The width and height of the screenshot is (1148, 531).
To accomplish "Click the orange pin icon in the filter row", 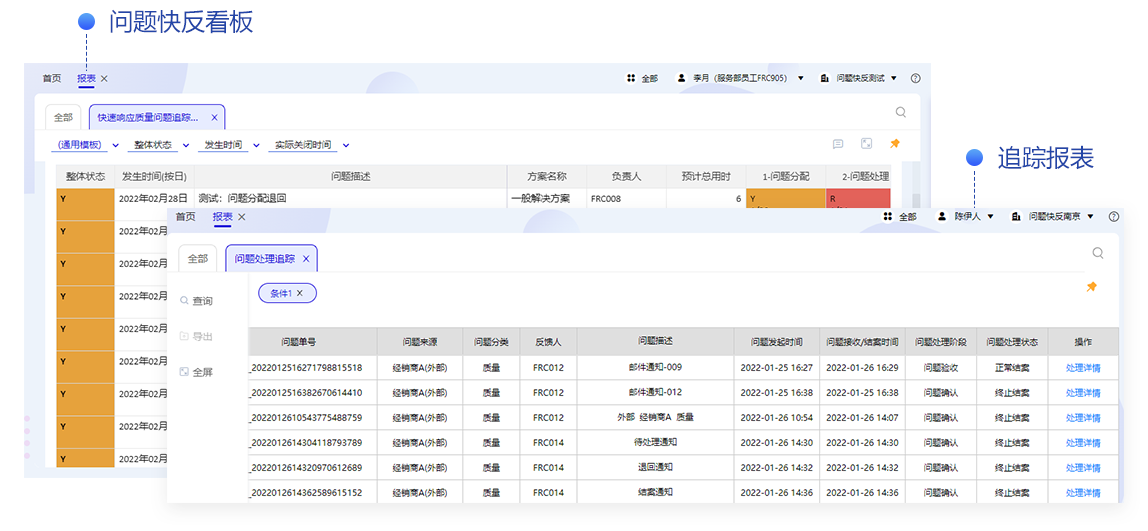I will (895, 144).
